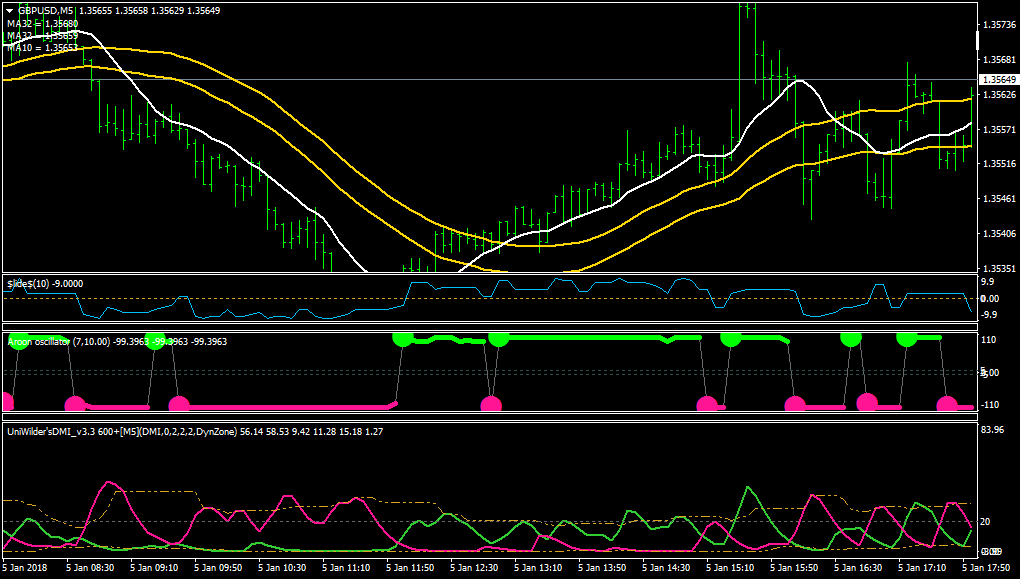Click the horizontal bid price line on chart

(488, 79)
